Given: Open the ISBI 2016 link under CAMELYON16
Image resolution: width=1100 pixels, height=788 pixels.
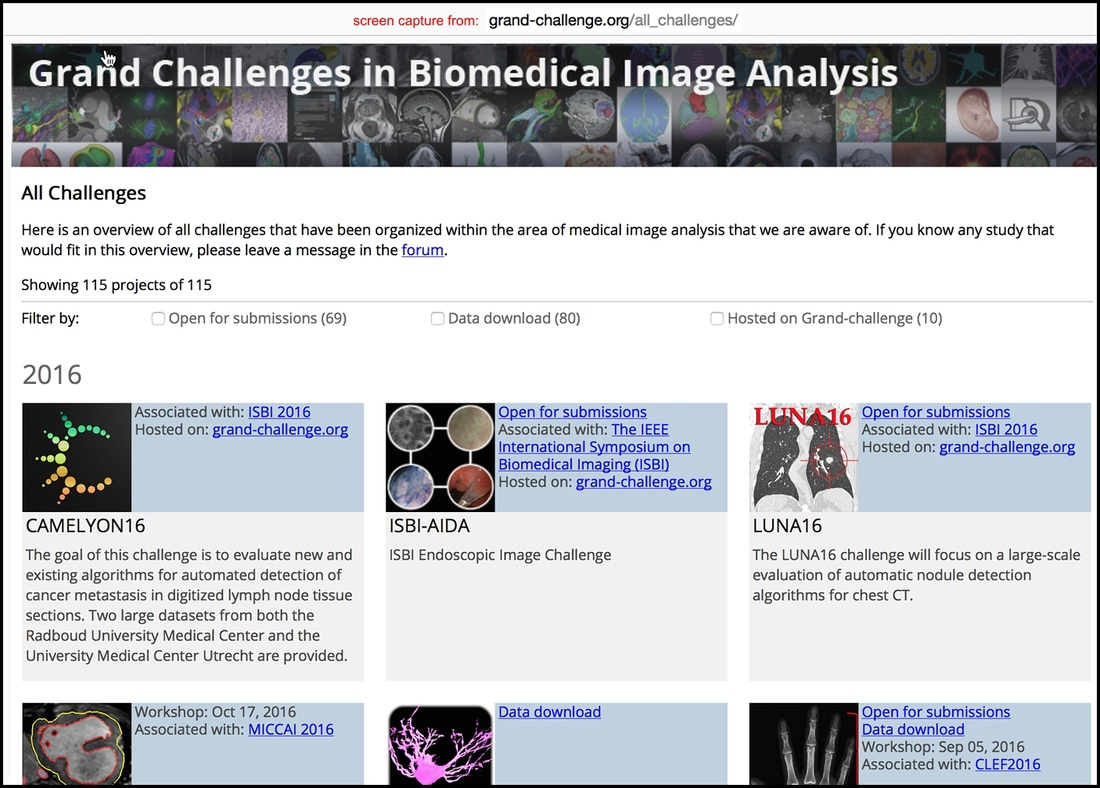Looking at the screenshot, I should coord(279,412).
